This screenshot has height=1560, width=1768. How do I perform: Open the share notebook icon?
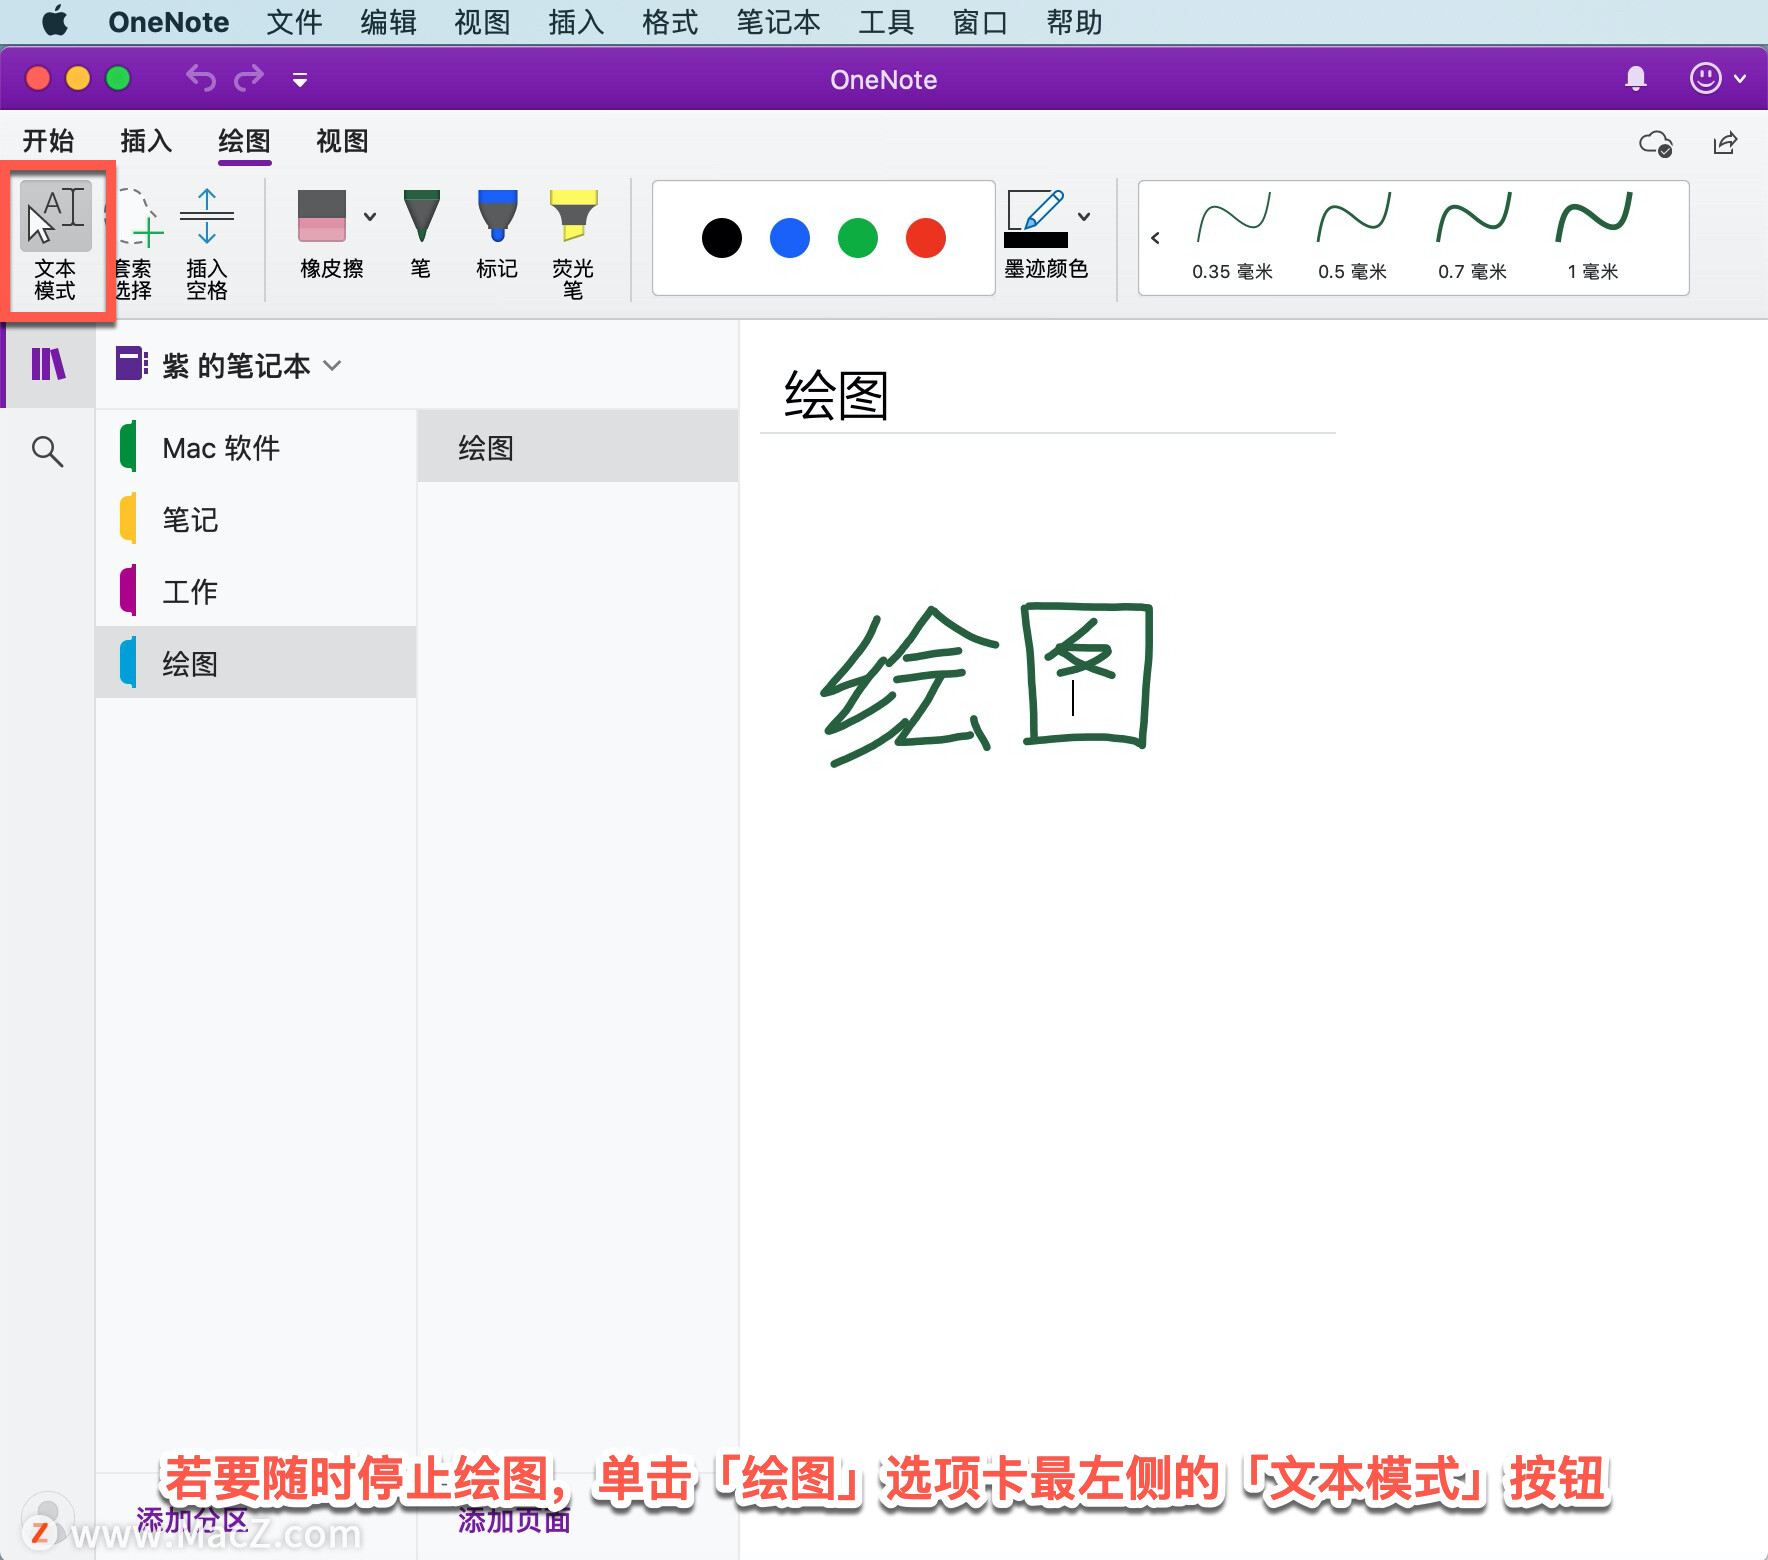[1725, 144]
